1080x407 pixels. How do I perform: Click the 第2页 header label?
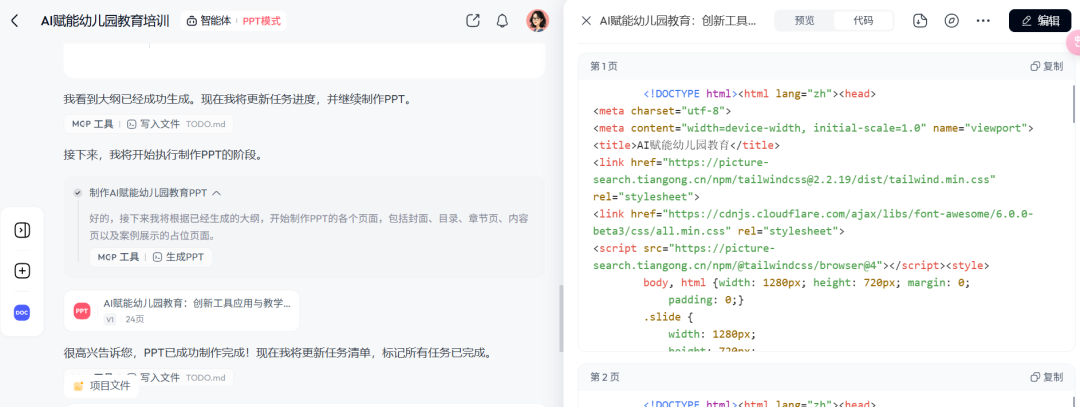[x=604, y=377]
